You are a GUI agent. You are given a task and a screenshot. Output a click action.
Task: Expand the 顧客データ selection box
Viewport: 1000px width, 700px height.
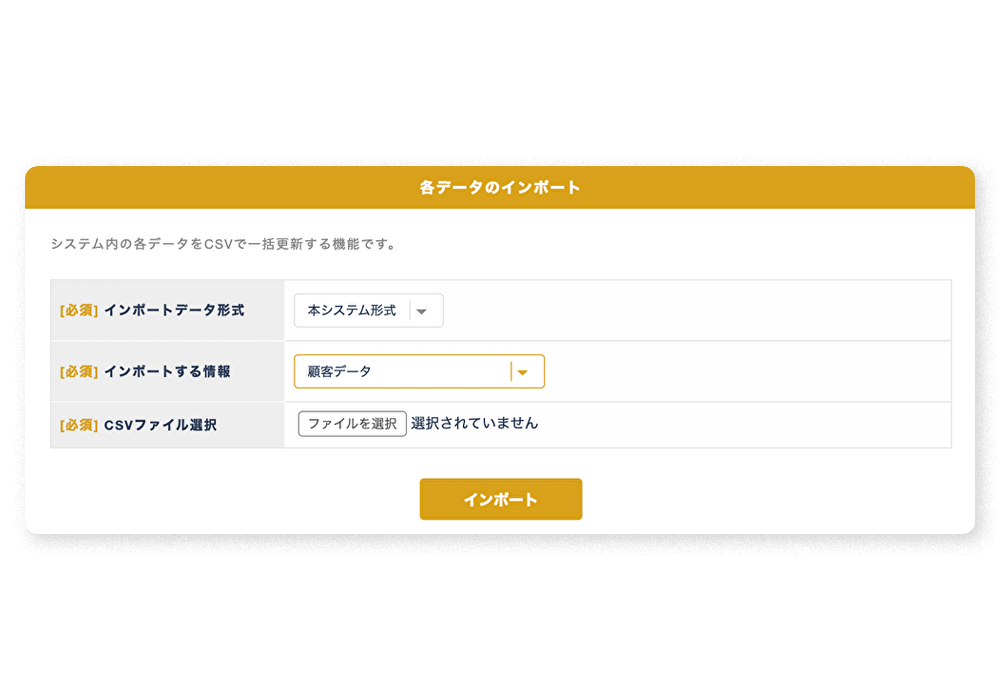point(400,372)
